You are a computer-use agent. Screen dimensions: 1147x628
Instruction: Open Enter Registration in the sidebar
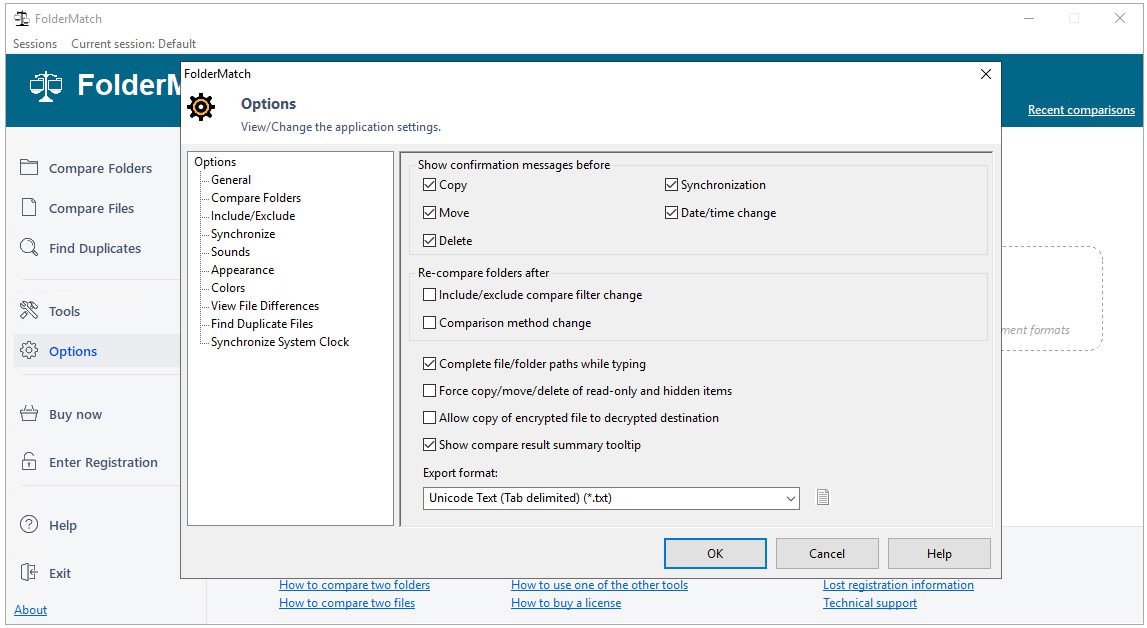click(103, 462)
